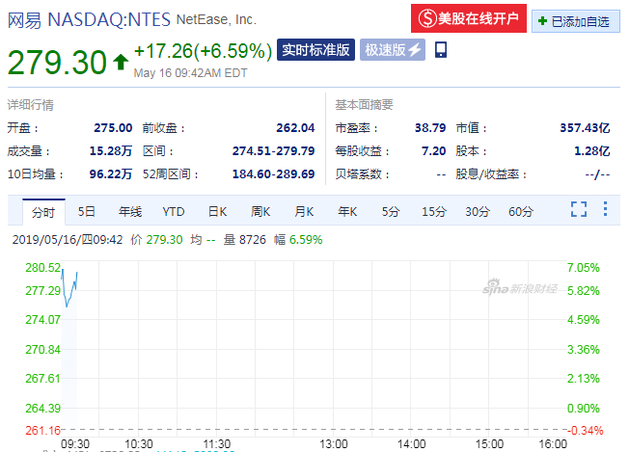Image resolution: width=630 pixels, height=452 pixels.
Task: Click the 详细行情 section heading
Action: coord(31,105)
